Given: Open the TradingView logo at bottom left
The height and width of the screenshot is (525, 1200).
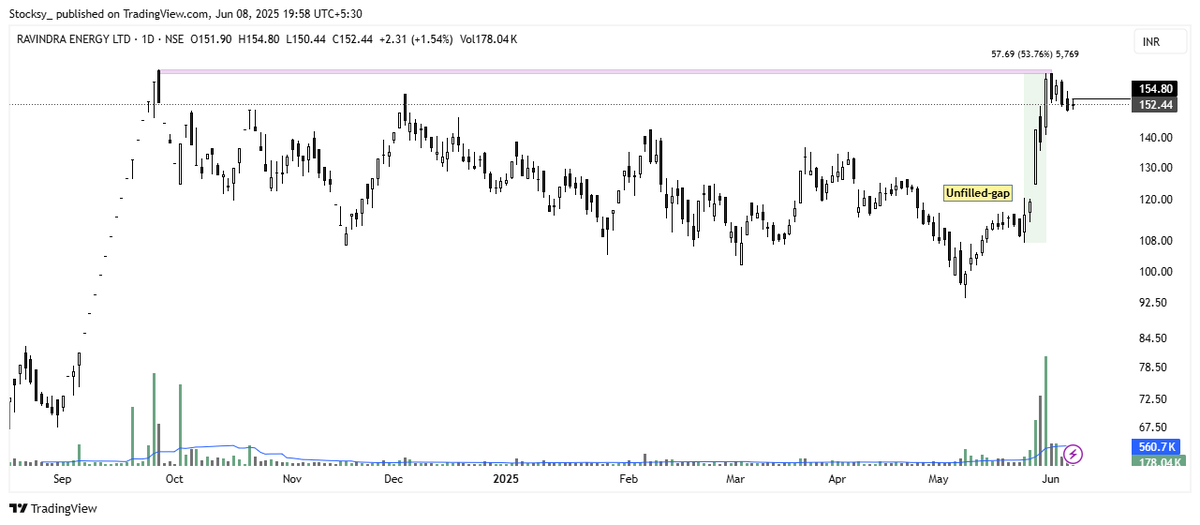Looking at the screenshot, I should pos(53,508).
